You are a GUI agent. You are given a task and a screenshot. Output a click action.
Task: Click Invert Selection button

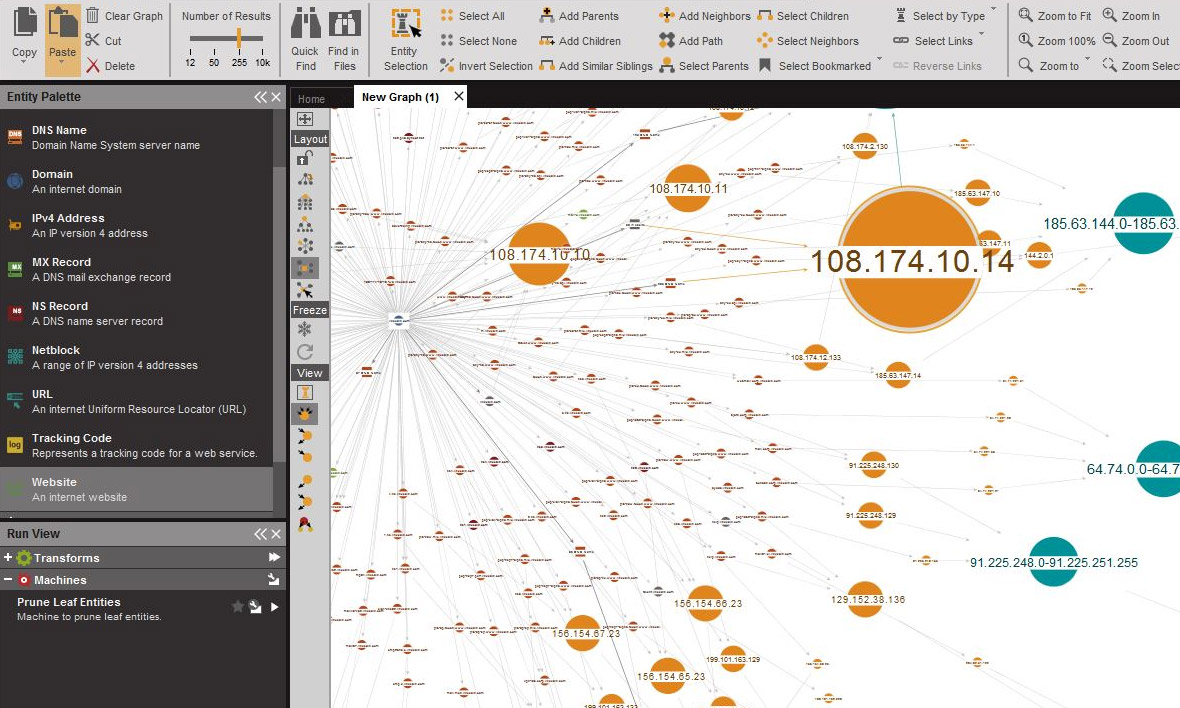point(486,65)
